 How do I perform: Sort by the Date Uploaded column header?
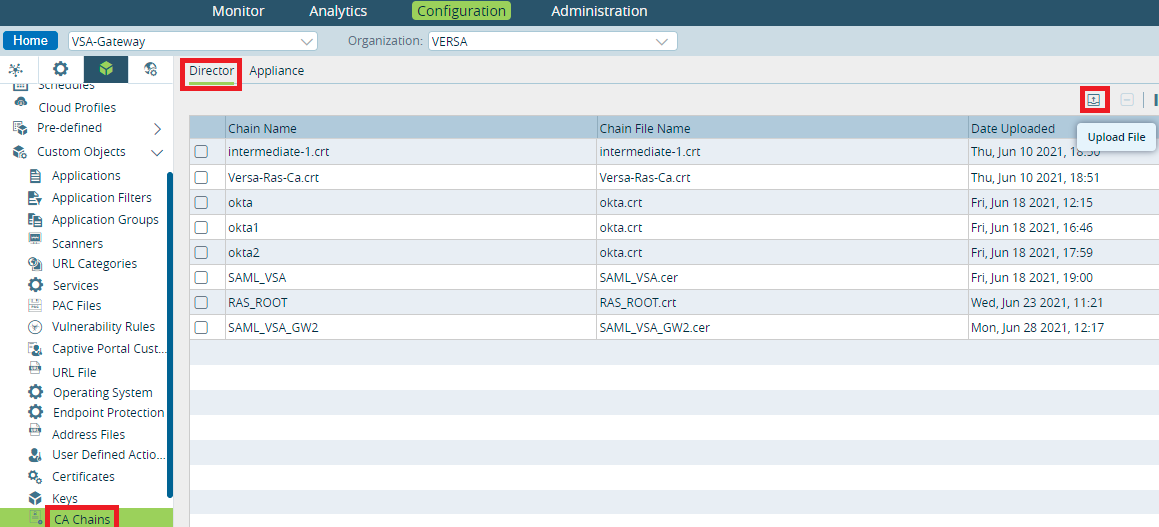point(1064,128)
